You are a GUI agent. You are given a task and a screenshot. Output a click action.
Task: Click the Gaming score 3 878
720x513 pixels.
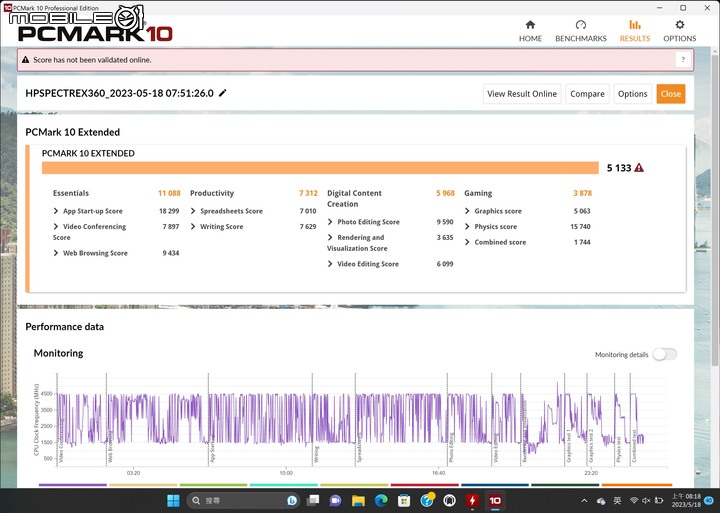[x=582, y=193]
